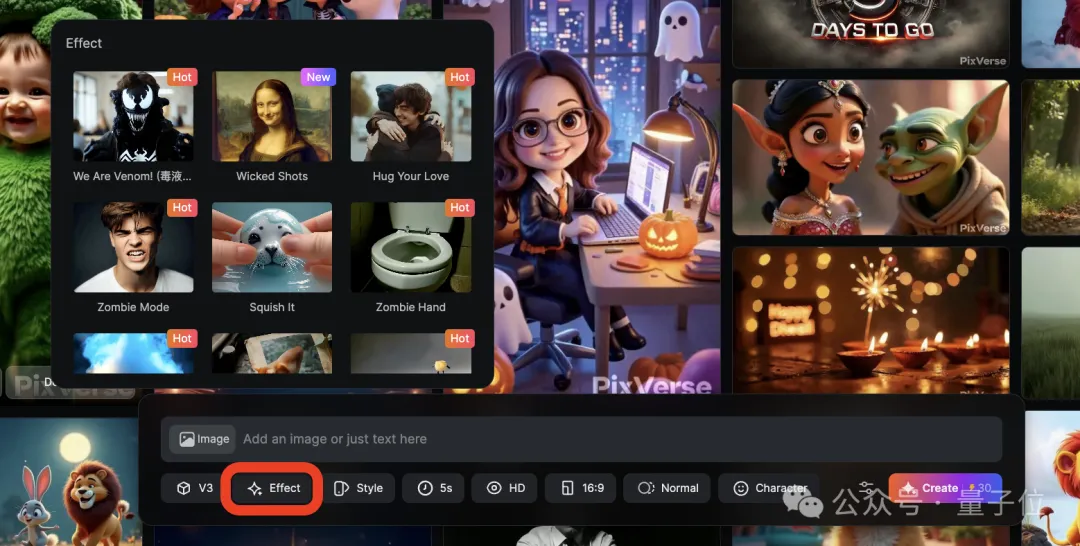
Task: Click the 'We Are Venom!' effect label
Action: [132, 176]
